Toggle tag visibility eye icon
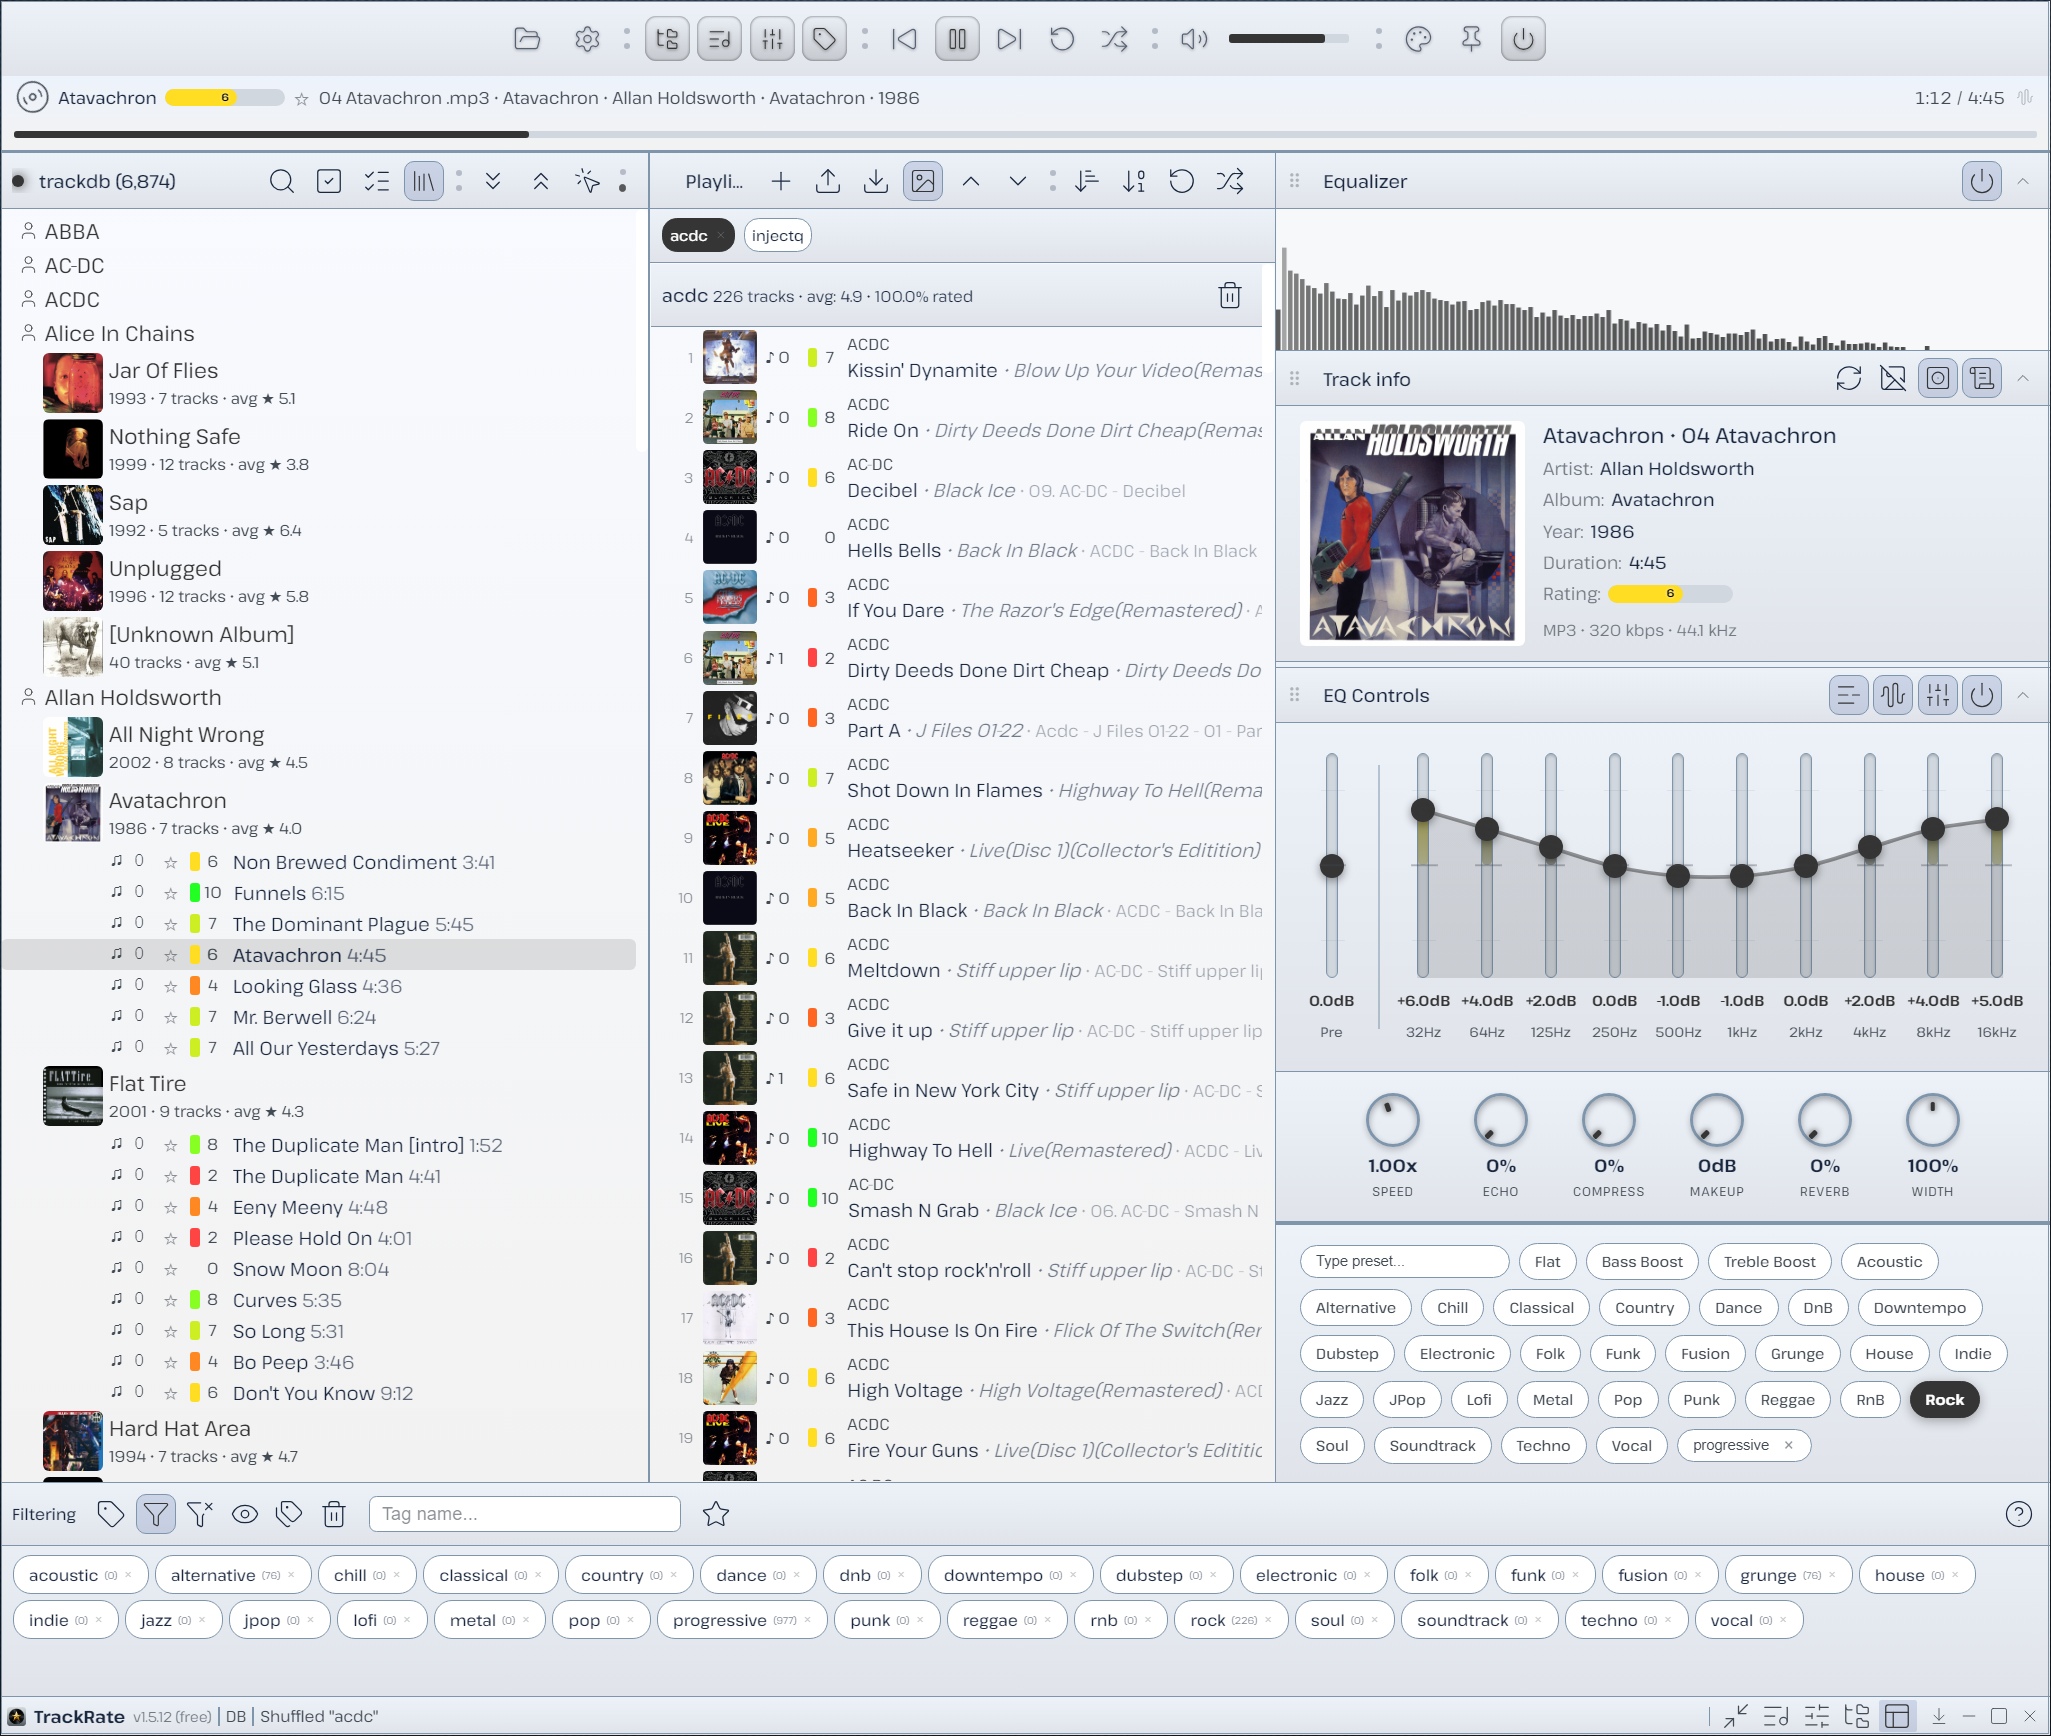The height and width of the screenshot is (1736, 2051). [x=245, y=1514]
